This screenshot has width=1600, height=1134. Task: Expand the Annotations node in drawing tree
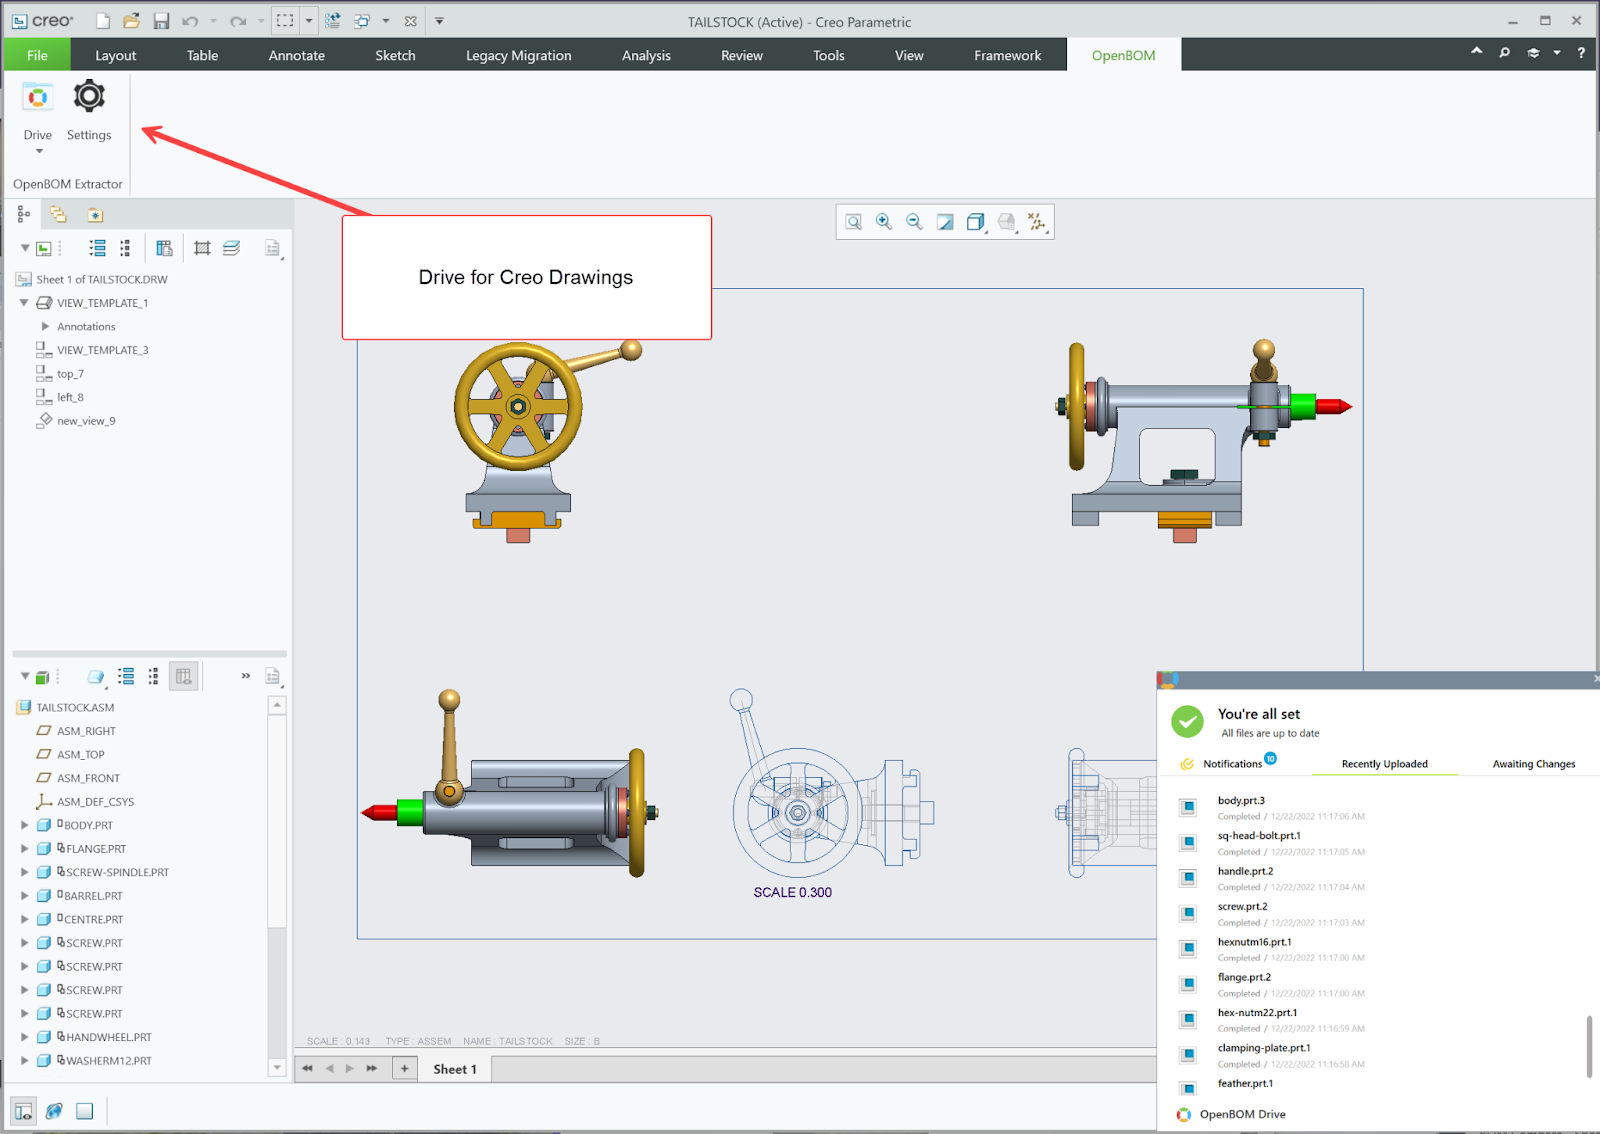pos(45,327)
